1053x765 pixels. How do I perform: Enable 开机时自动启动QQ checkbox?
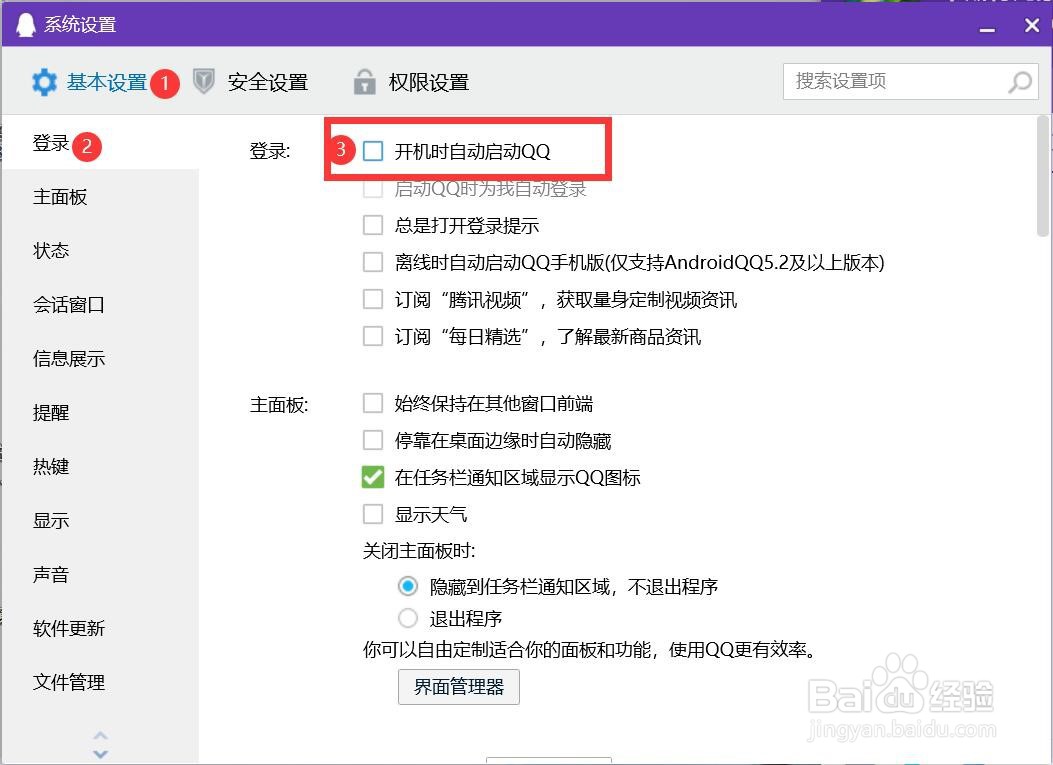pos(373,151)
